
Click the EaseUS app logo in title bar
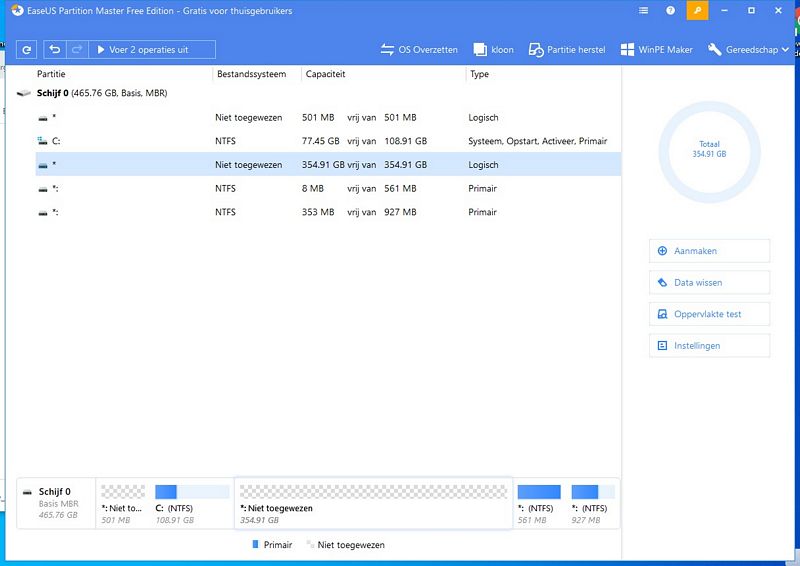click(17, 10)
